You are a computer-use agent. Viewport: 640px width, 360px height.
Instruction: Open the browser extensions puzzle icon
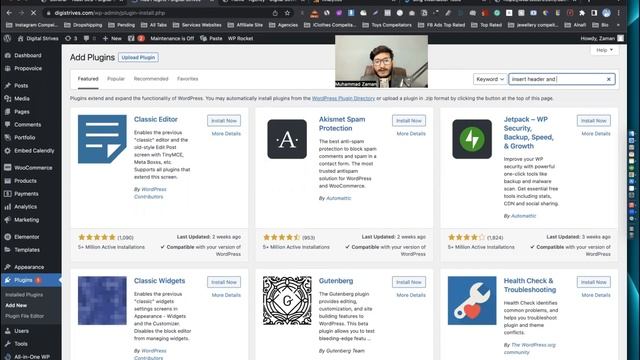(x=582, y=13)
